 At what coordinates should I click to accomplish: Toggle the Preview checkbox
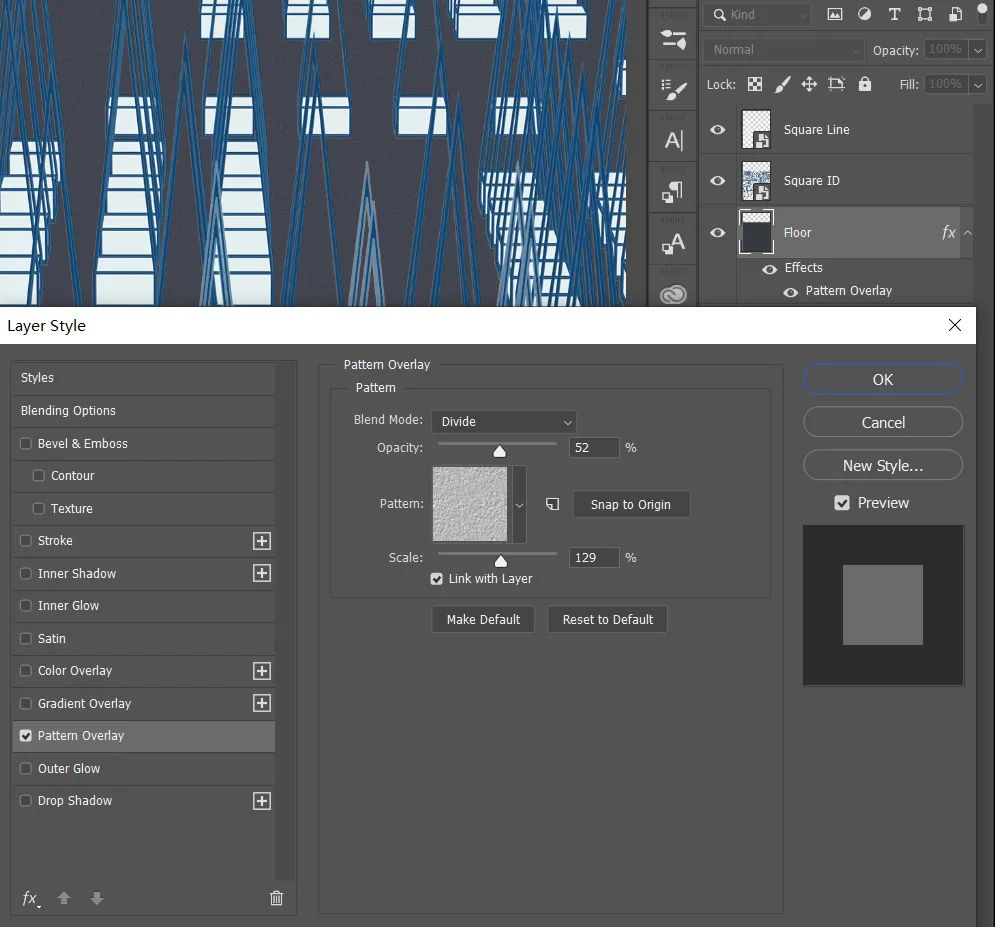tap(842, 503)
